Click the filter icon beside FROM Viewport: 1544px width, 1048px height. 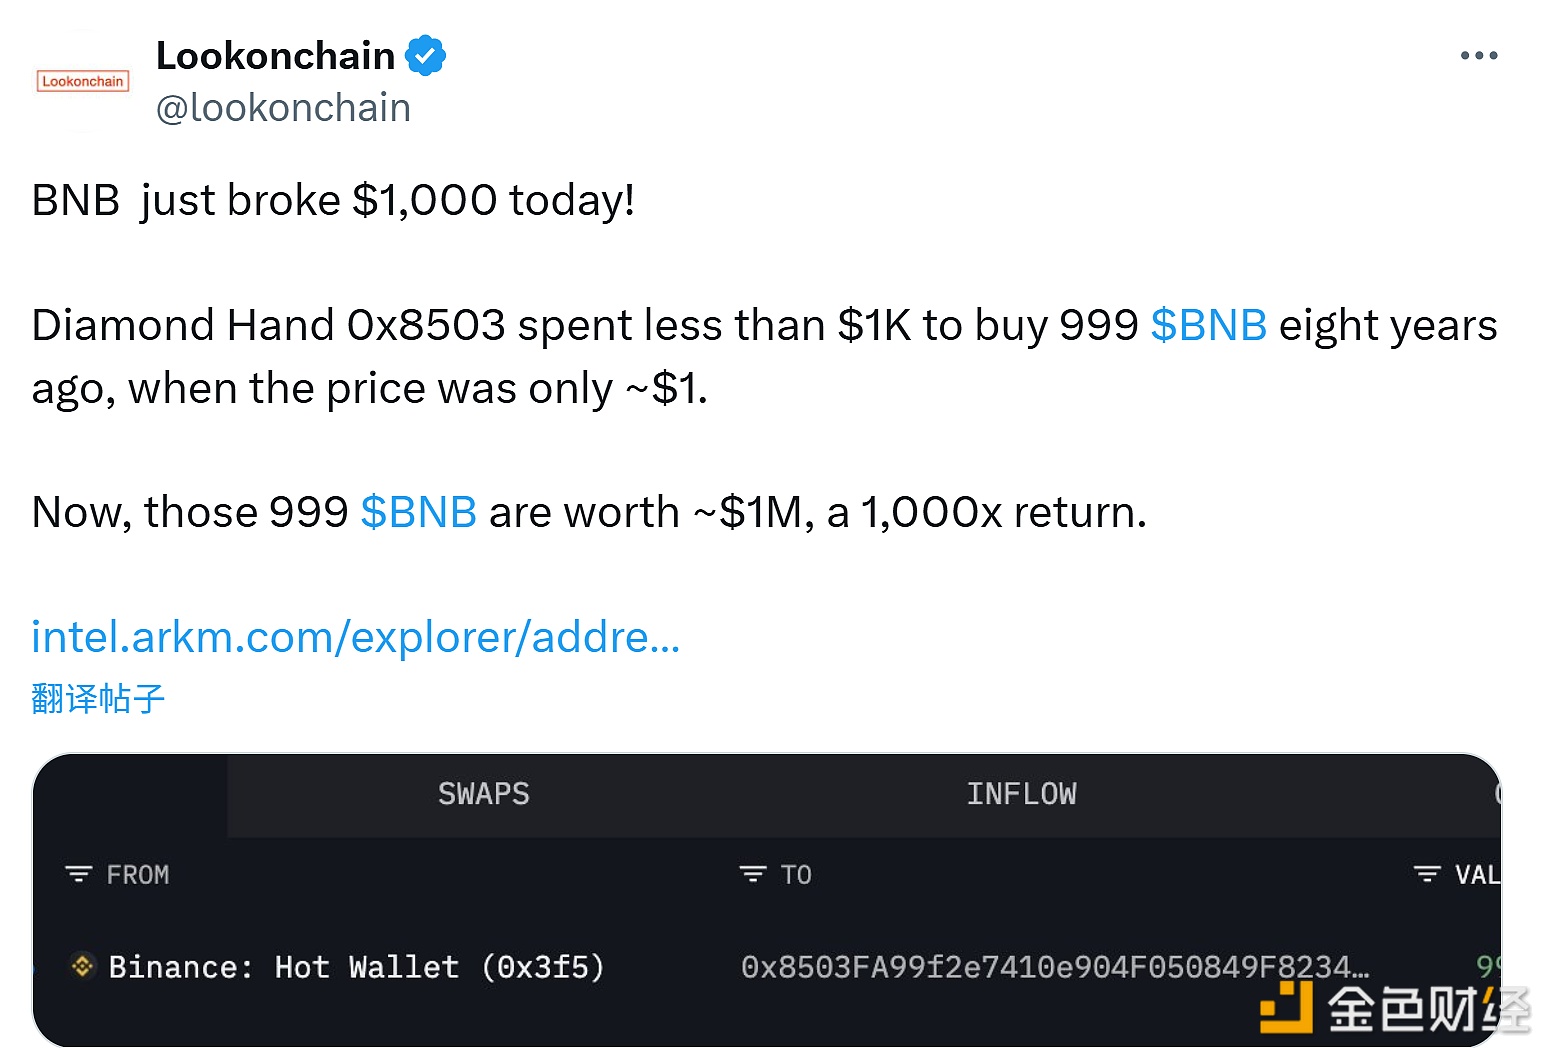[78, 874]
